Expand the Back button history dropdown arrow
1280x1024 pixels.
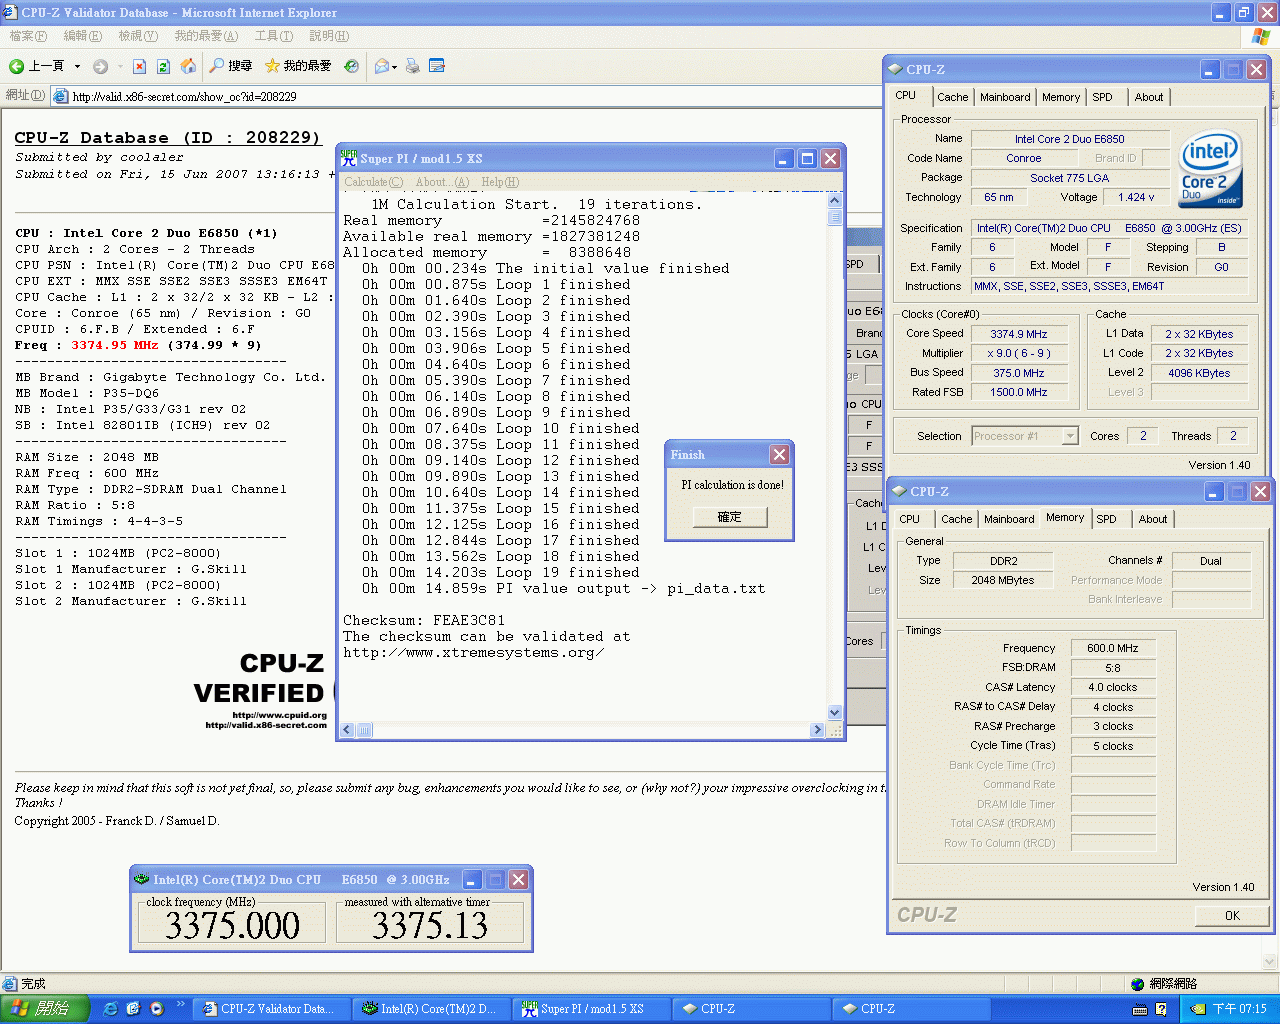coord(77,67)
